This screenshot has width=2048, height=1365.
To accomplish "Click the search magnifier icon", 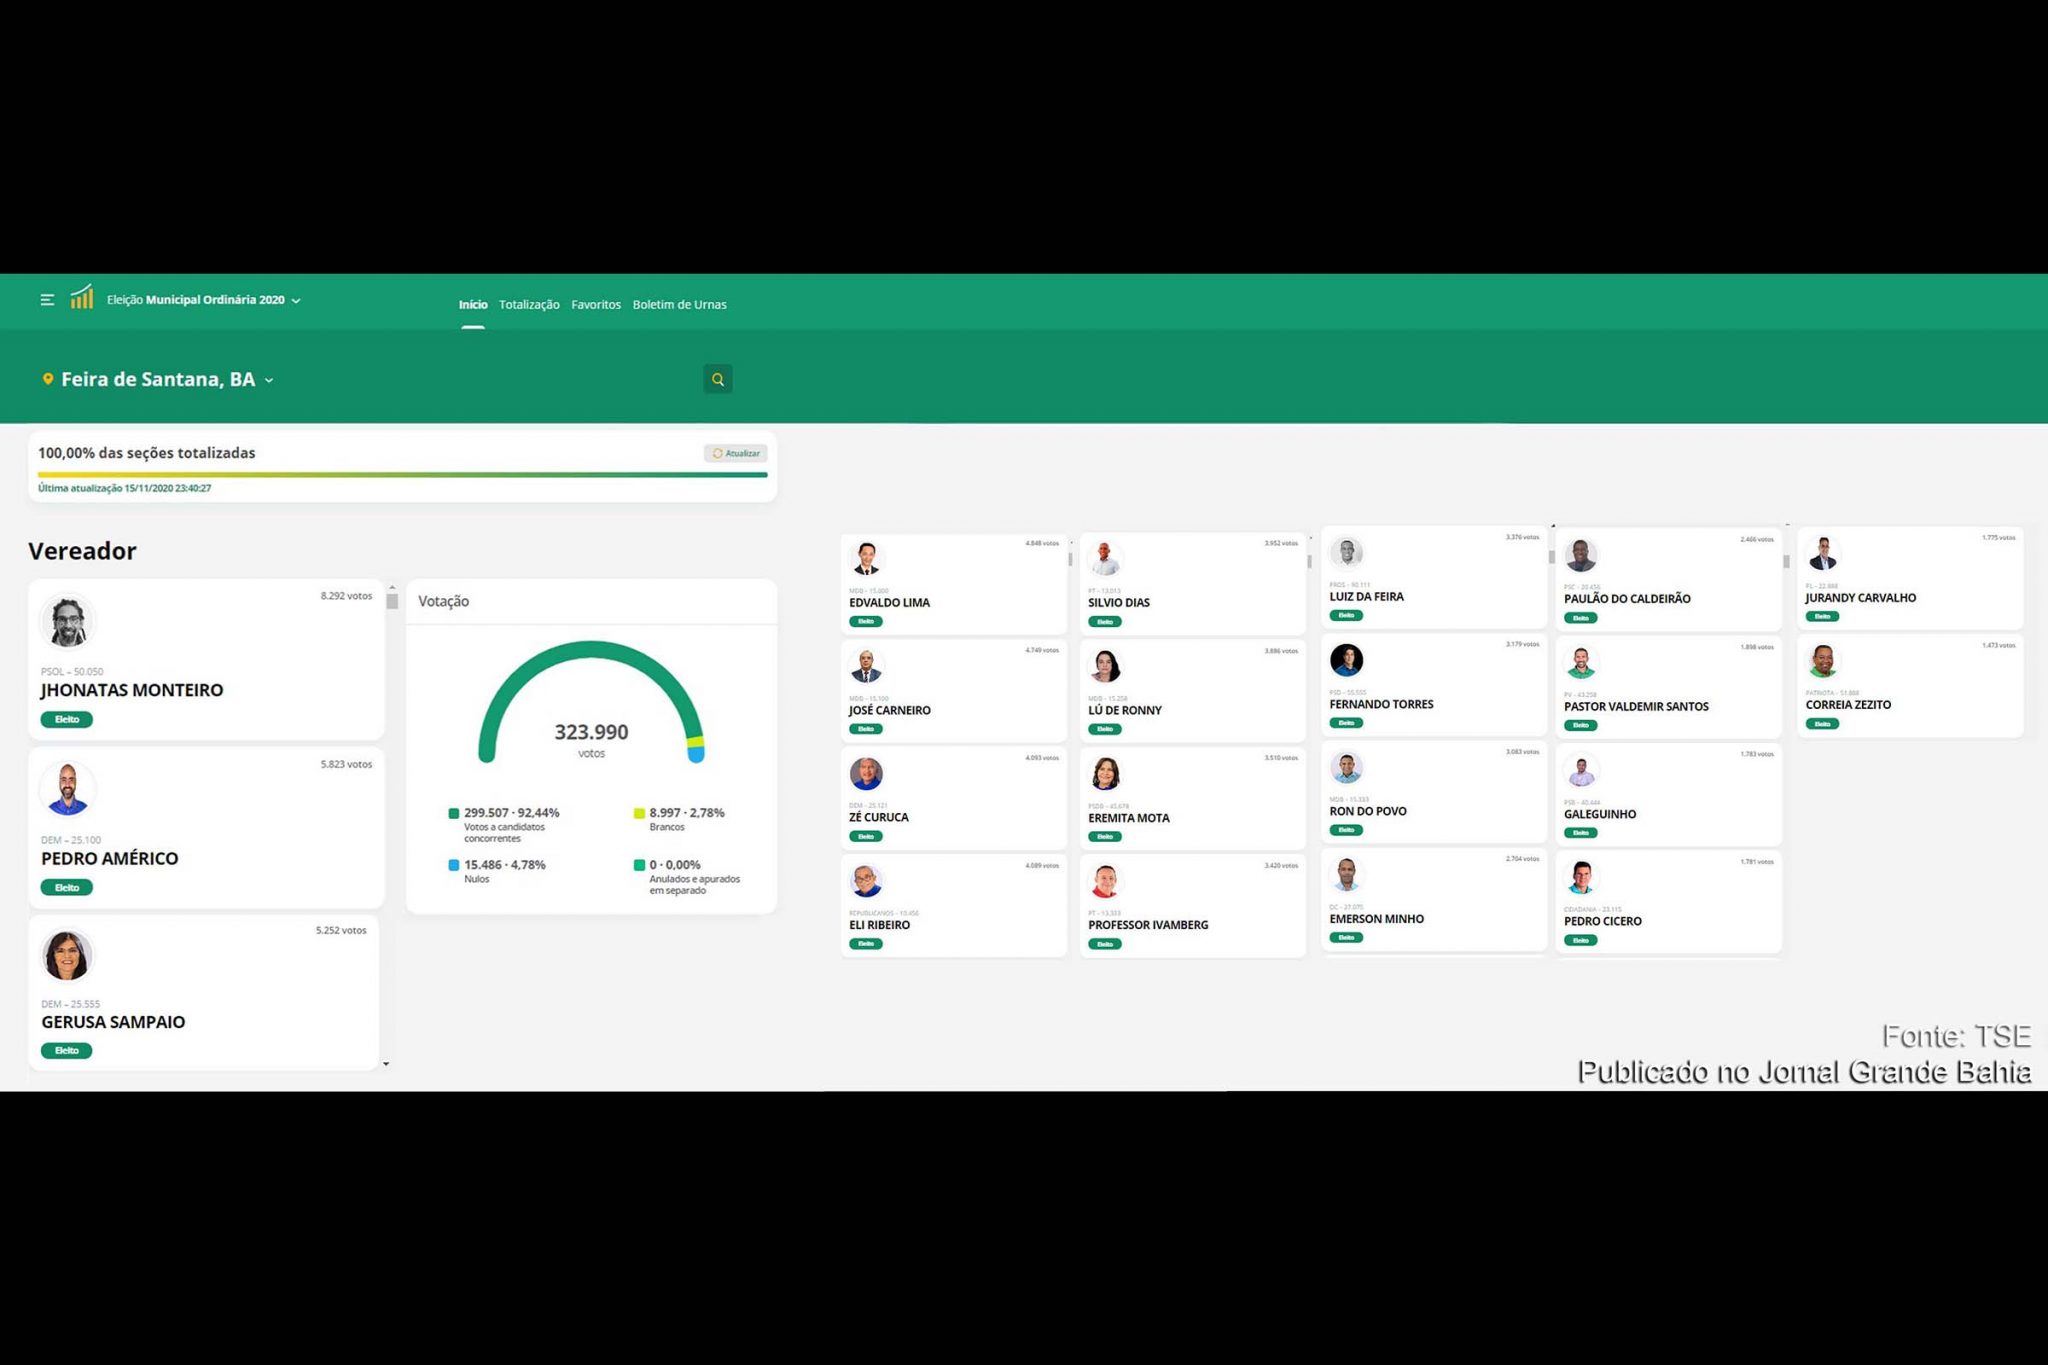I will click(717, 380).
